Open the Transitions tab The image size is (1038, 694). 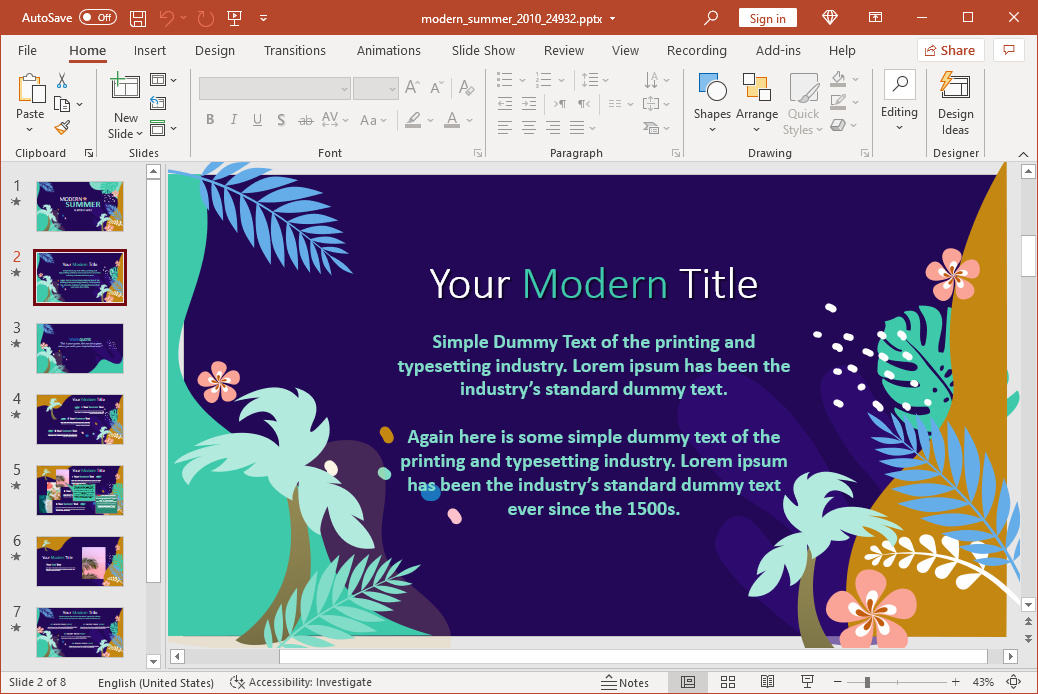coord(294,50)
